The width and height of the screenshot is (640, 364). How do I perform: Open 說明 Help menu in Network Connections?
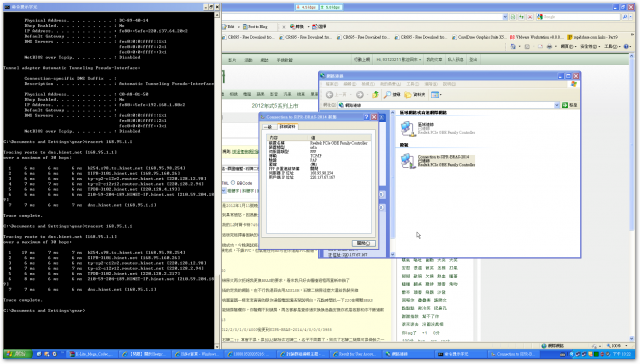(449, 84)
